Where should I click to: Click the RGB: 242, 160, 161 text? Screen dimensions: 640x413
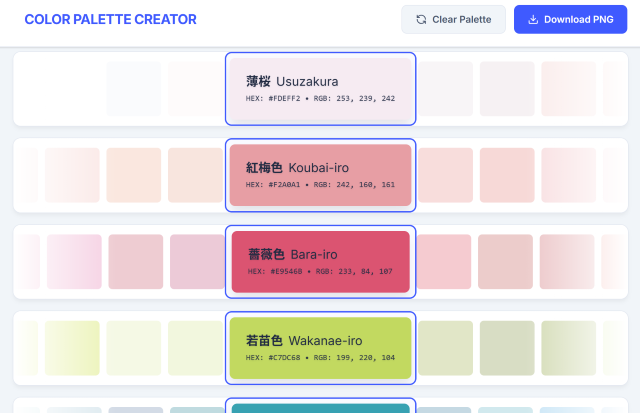pos(354,185)
